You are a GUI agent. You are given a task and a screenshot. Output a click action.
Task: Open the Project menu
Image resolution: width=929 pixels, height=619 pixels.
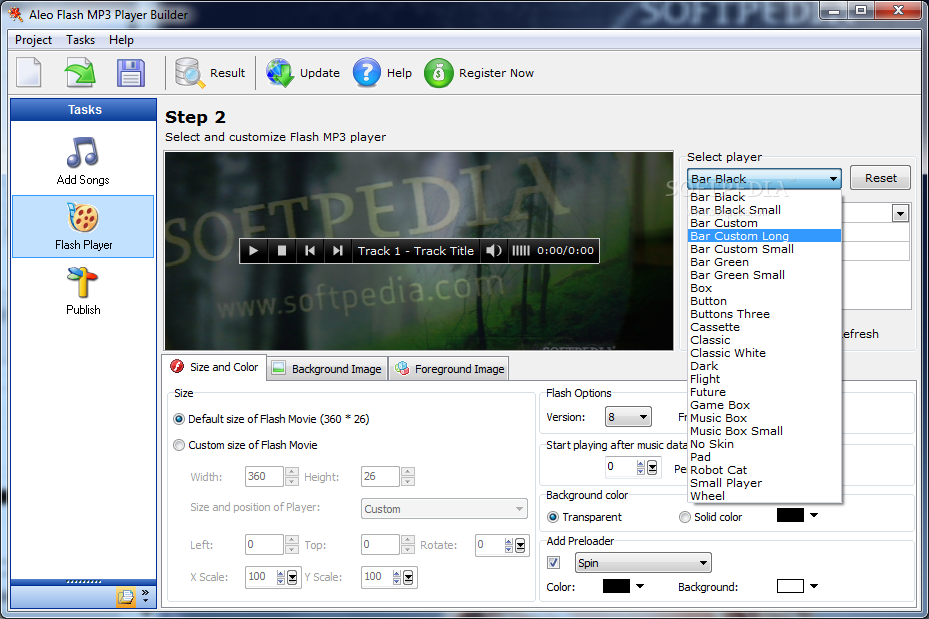click(33, 40)
